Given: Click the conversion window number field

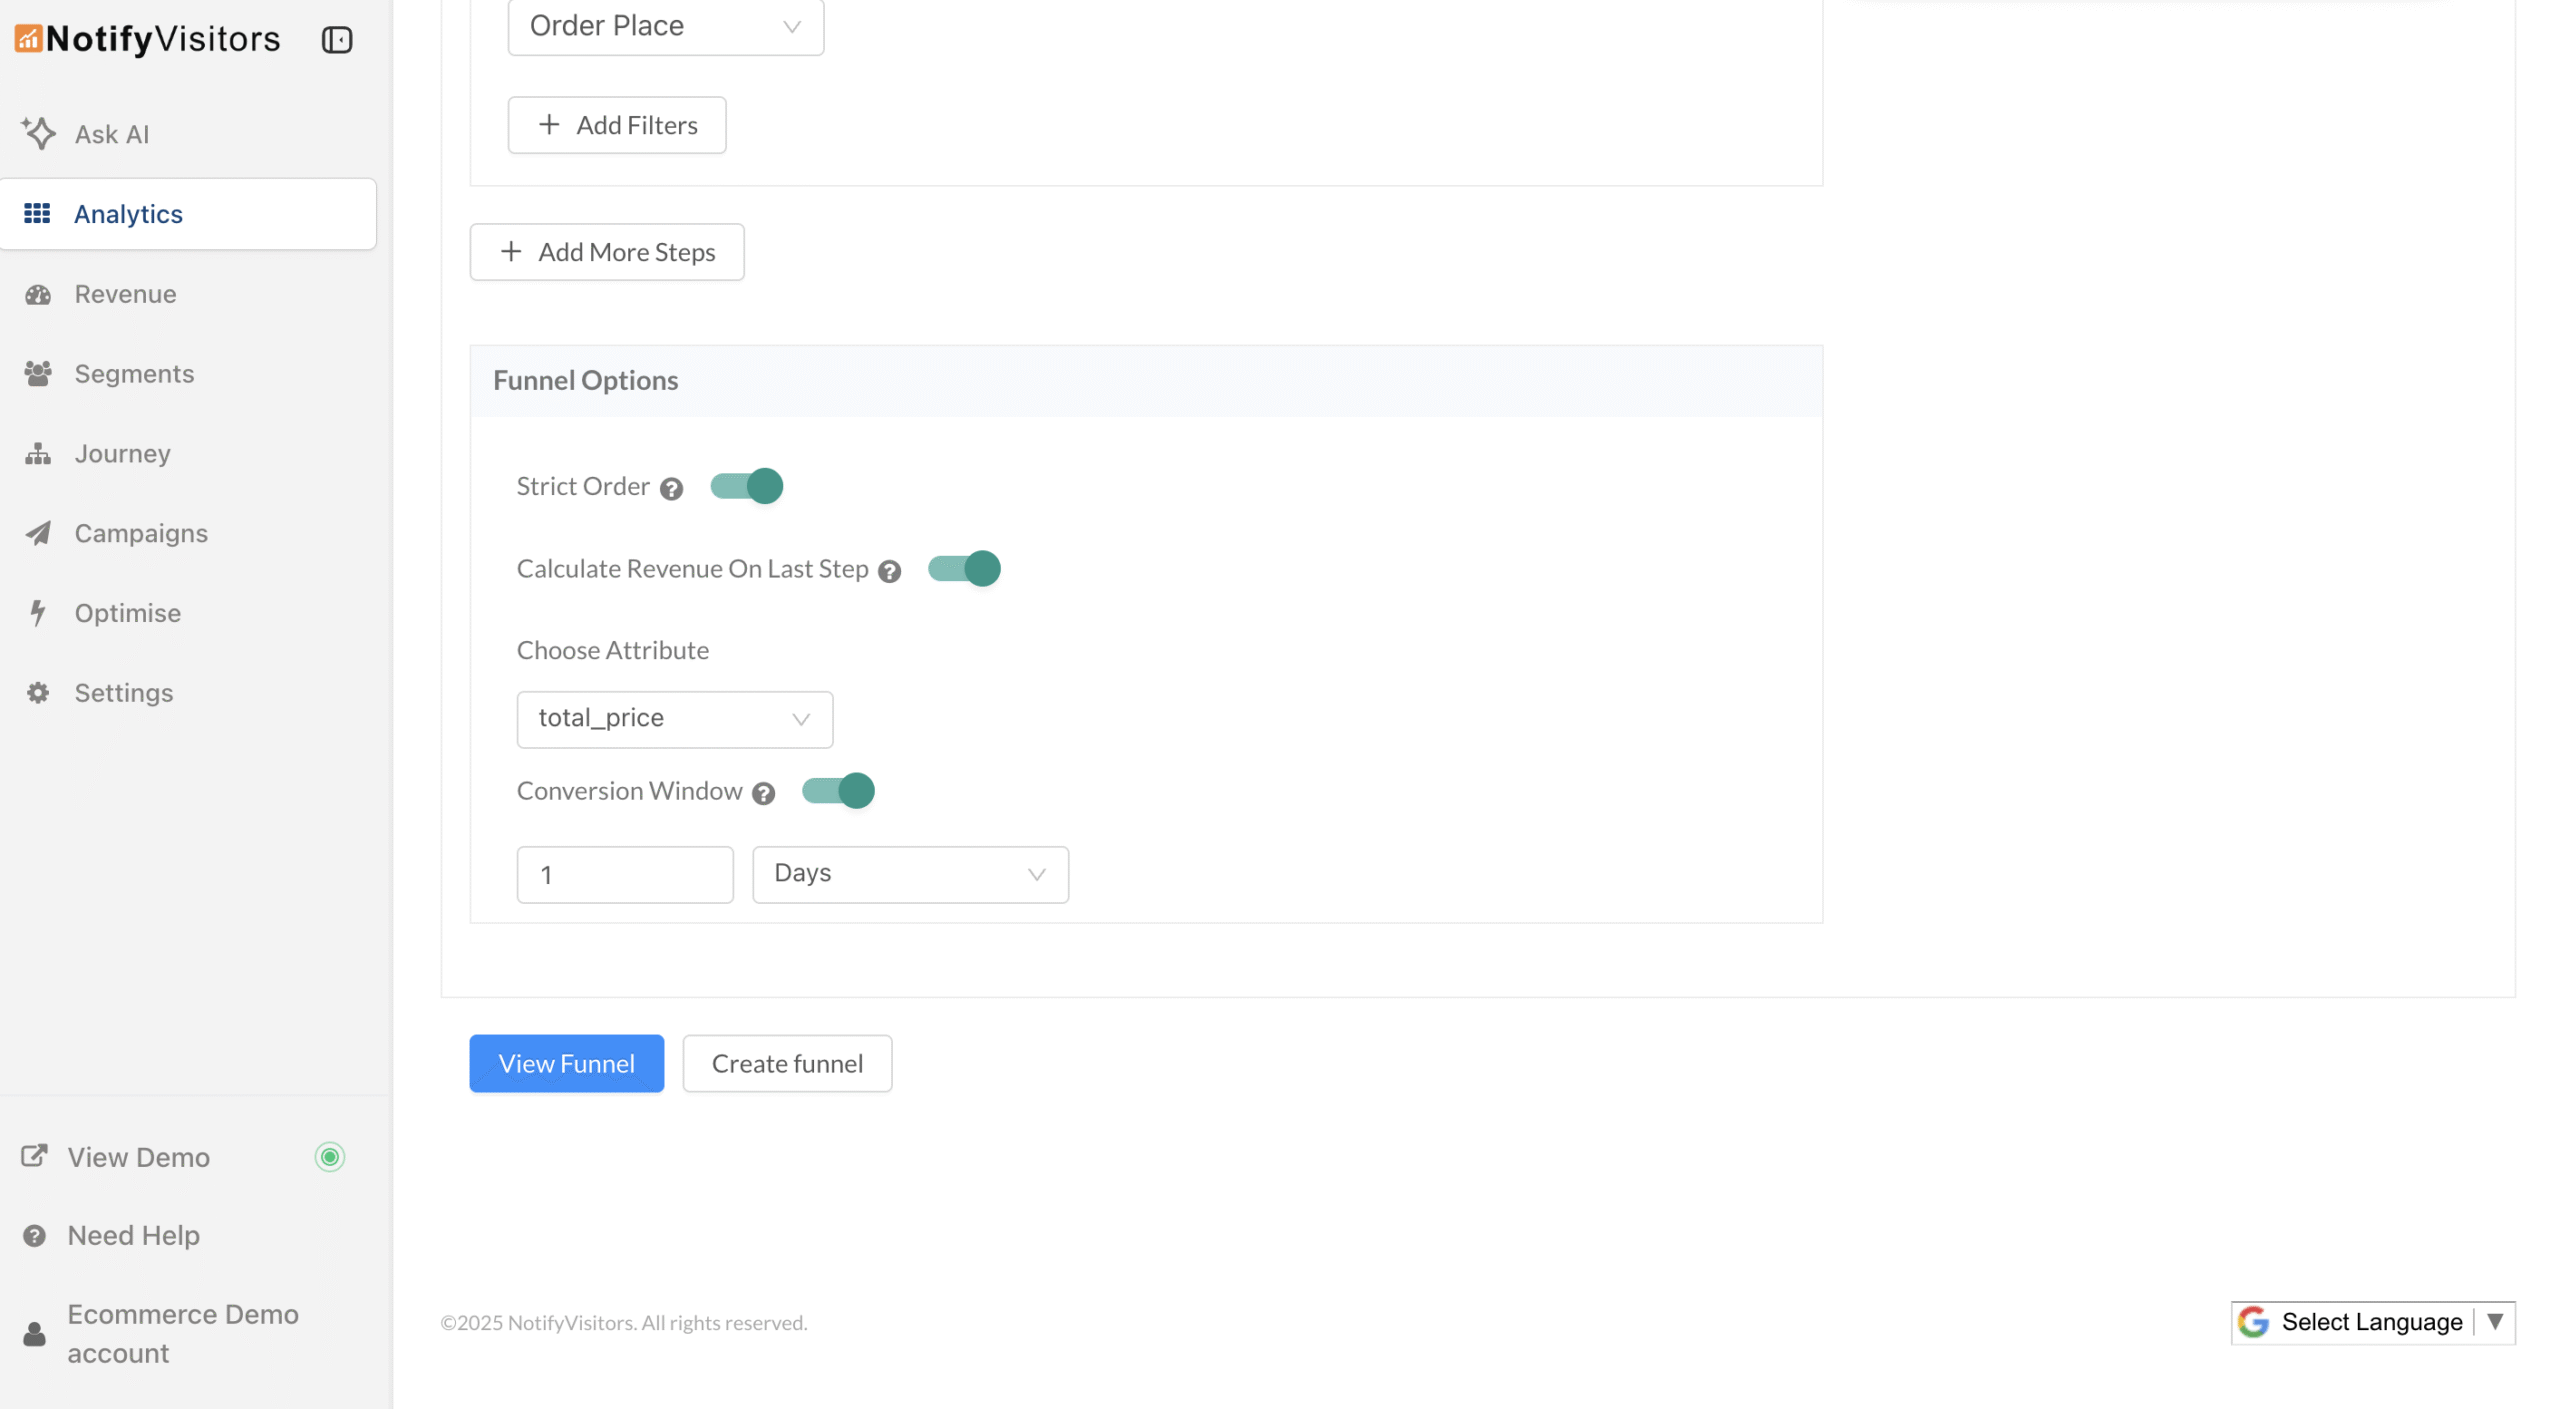Looking at the screenshot, I should [624, 873].
